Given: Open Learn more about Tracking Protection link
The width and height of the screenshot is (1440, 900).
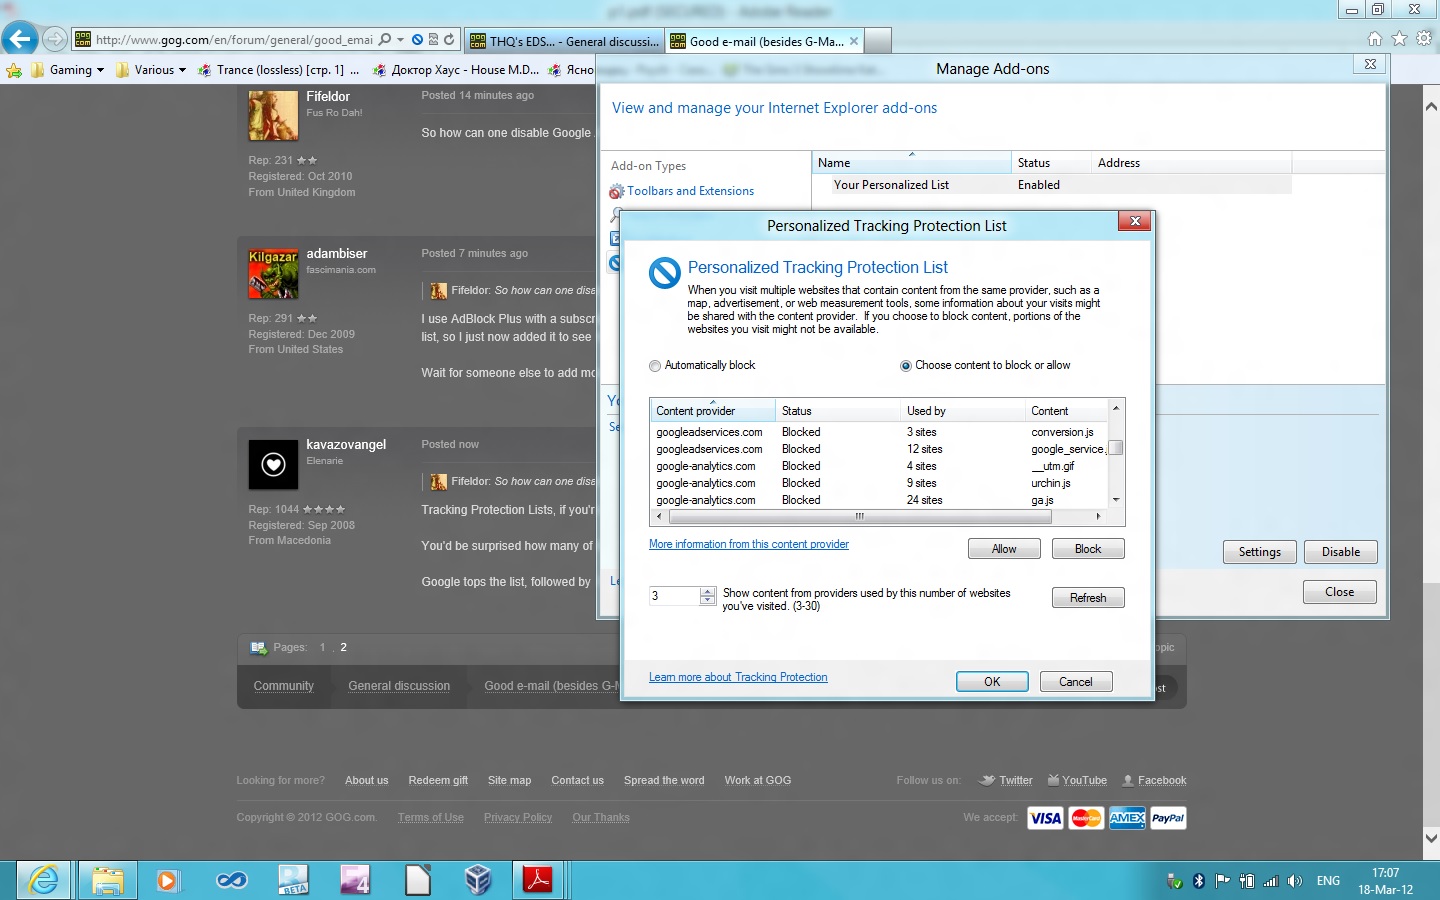Looking at the screenshot, I should 738,677.
